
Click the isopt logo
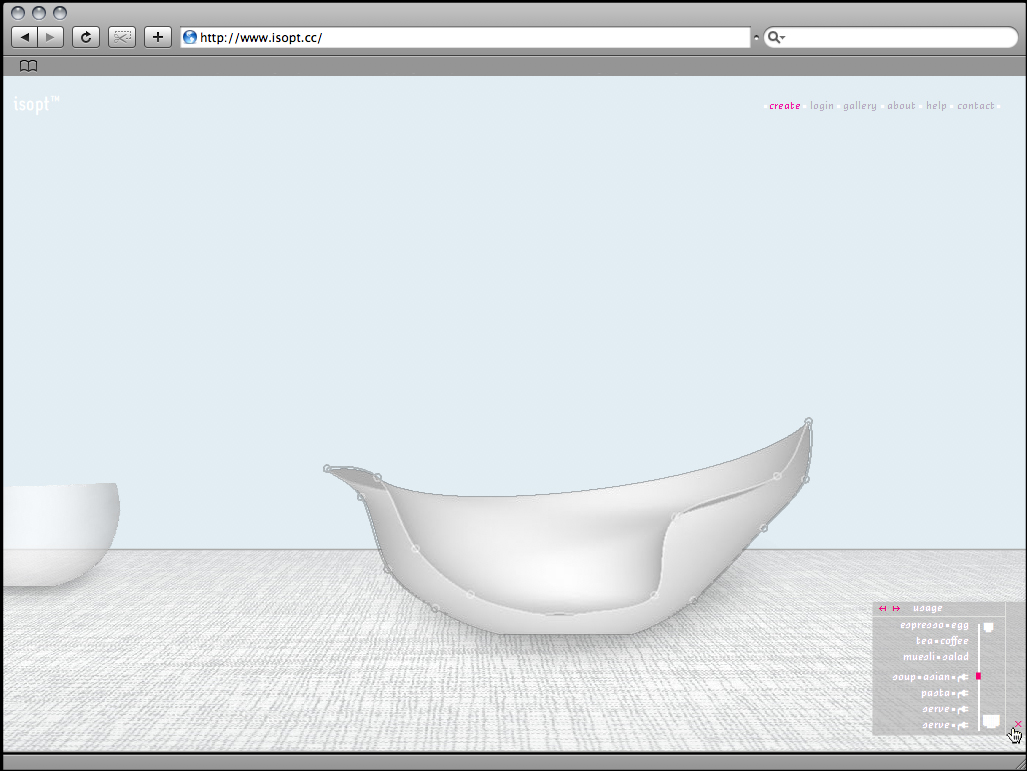pos(37,104)
